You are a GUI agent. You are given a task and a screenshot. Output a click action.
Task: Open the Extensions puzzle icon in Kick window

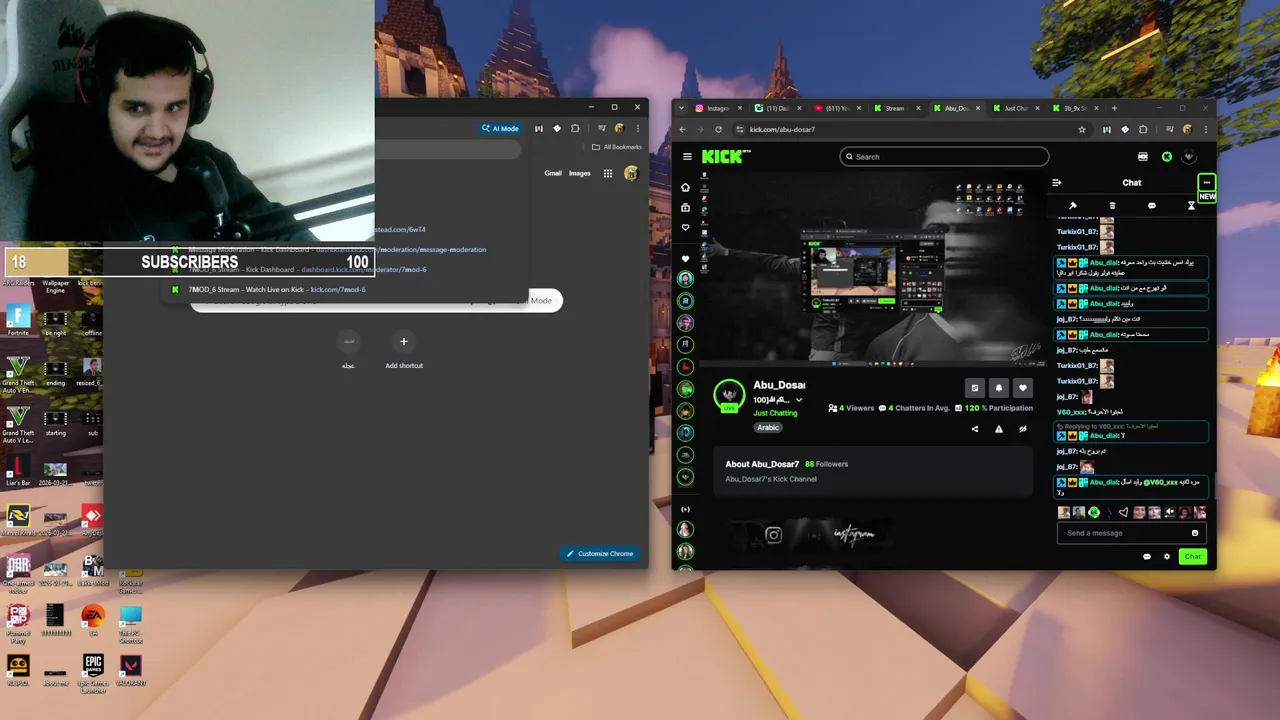click(1143, 129)
